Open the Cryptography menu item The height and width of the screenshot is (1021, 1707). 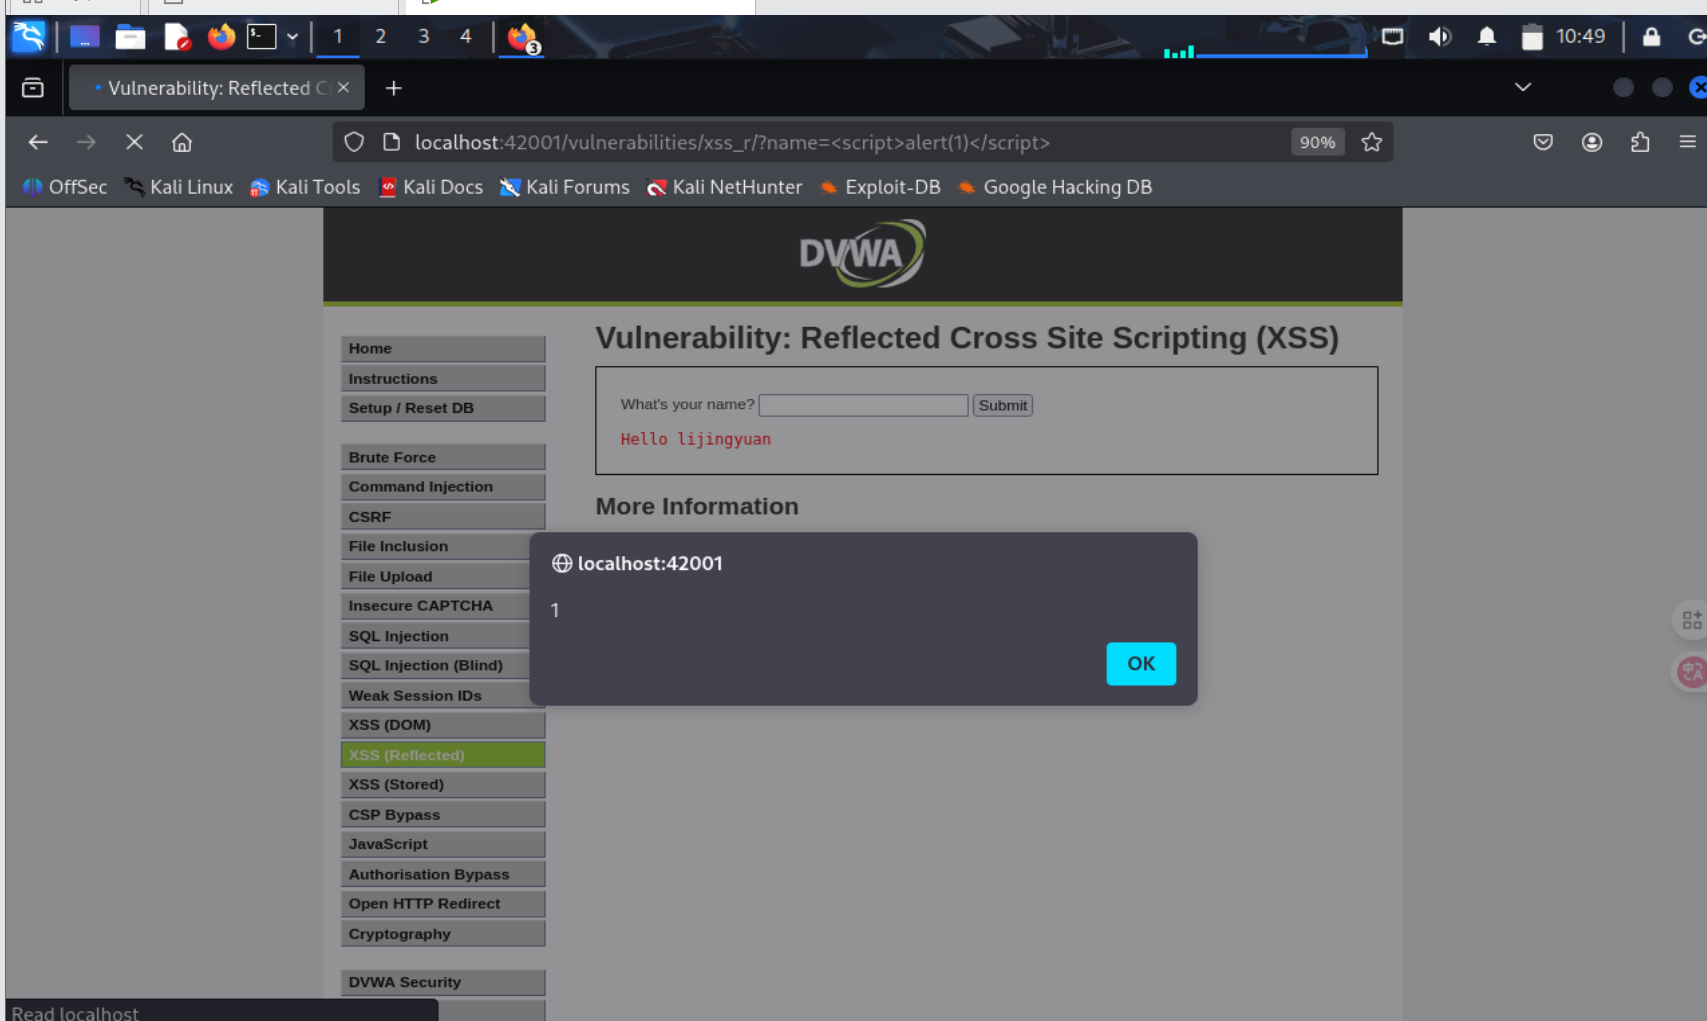click(x=443, y=933)
